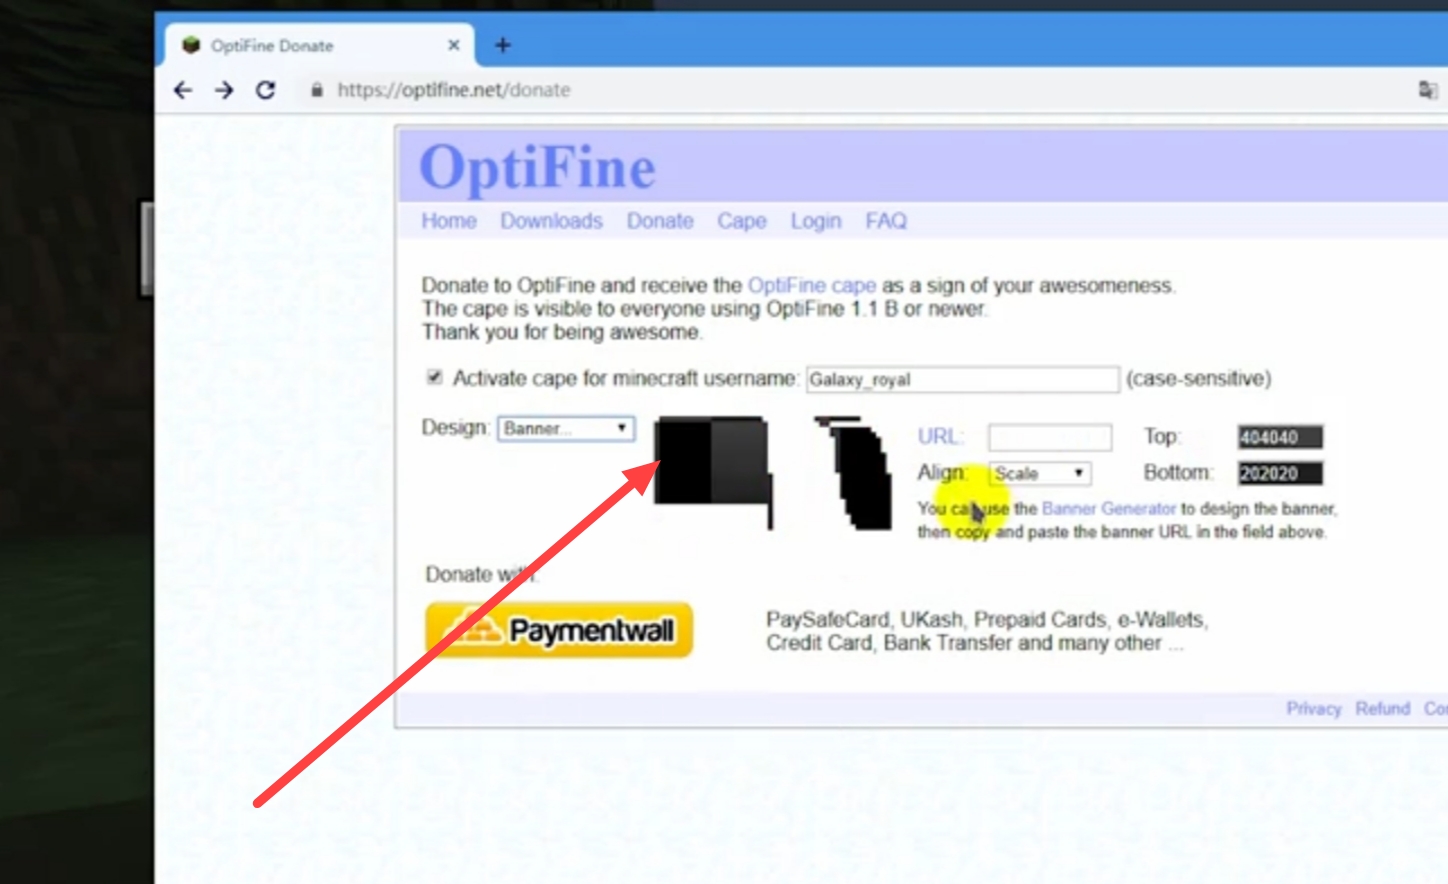Go to the Downloads menu item

click(x=551, y=221)
